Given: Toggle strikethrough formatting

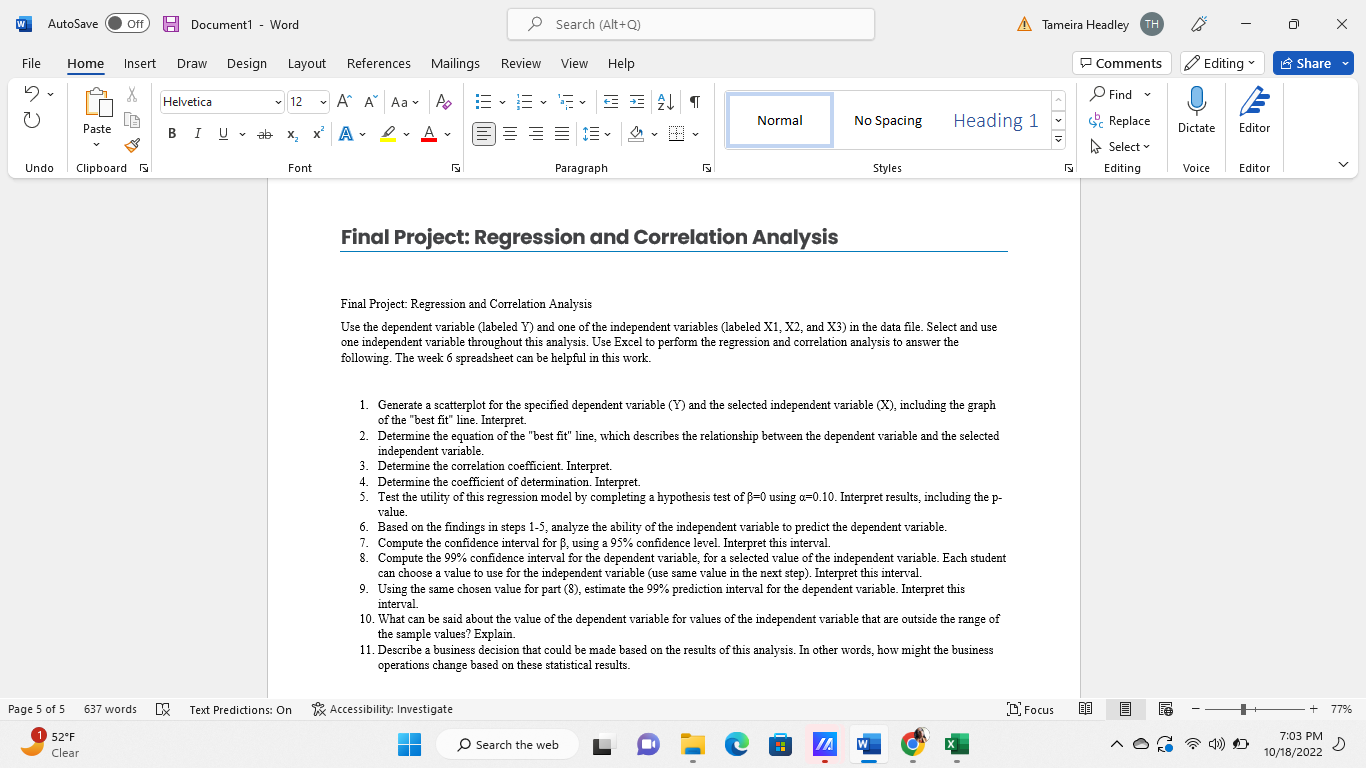Looking at the screenshot, I should pos(265,133).
